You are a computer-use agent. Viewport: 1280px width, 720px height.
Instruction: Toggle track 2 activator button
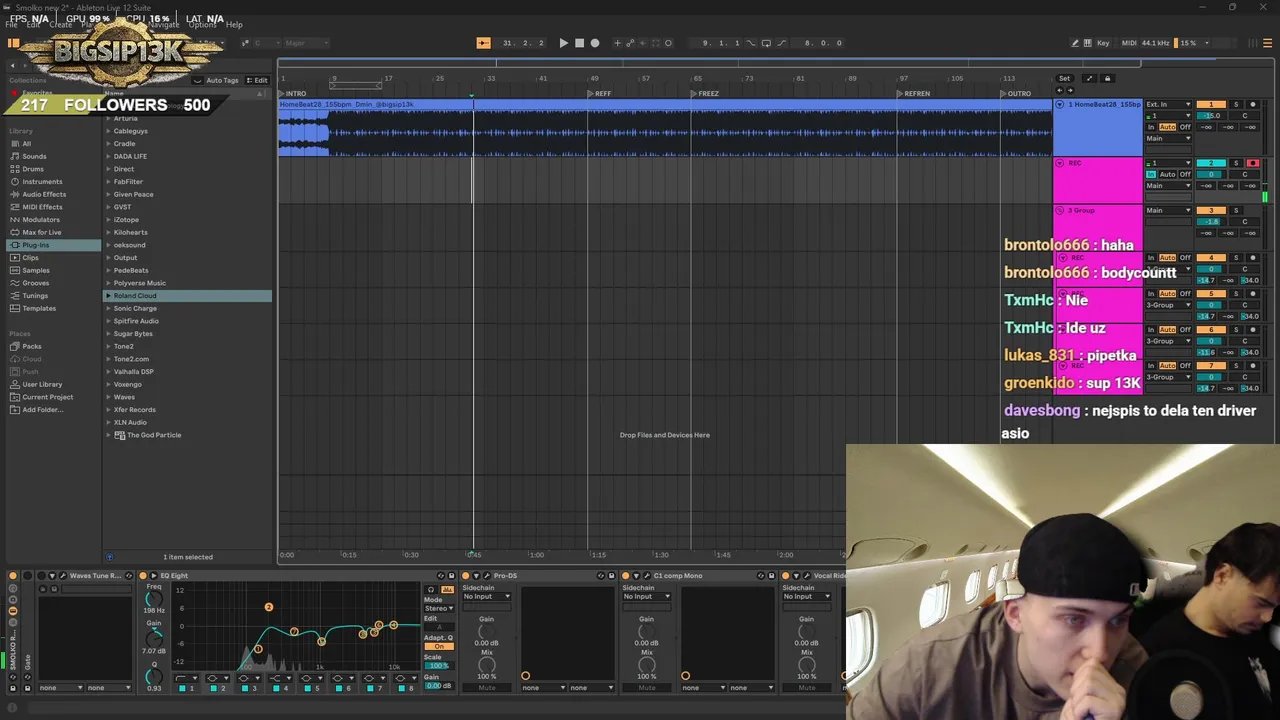pyautogui.click(x=1211, y=163)
